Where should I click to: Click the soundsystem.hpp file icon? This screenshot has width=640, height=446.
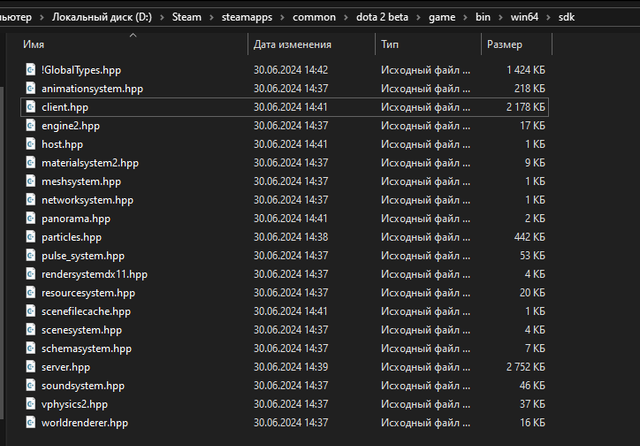point(31,385)
